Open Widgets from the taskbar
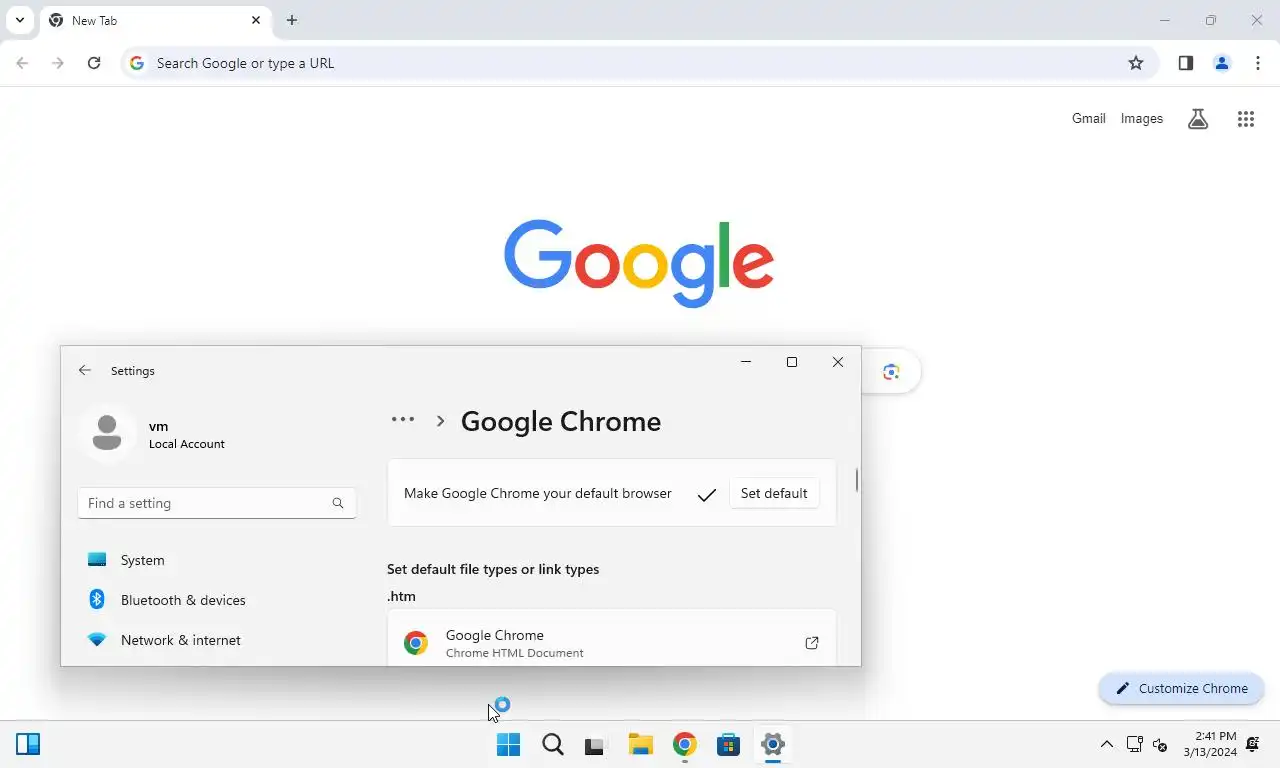Screen dimensions: 1280x768 [x=28, y=744]
